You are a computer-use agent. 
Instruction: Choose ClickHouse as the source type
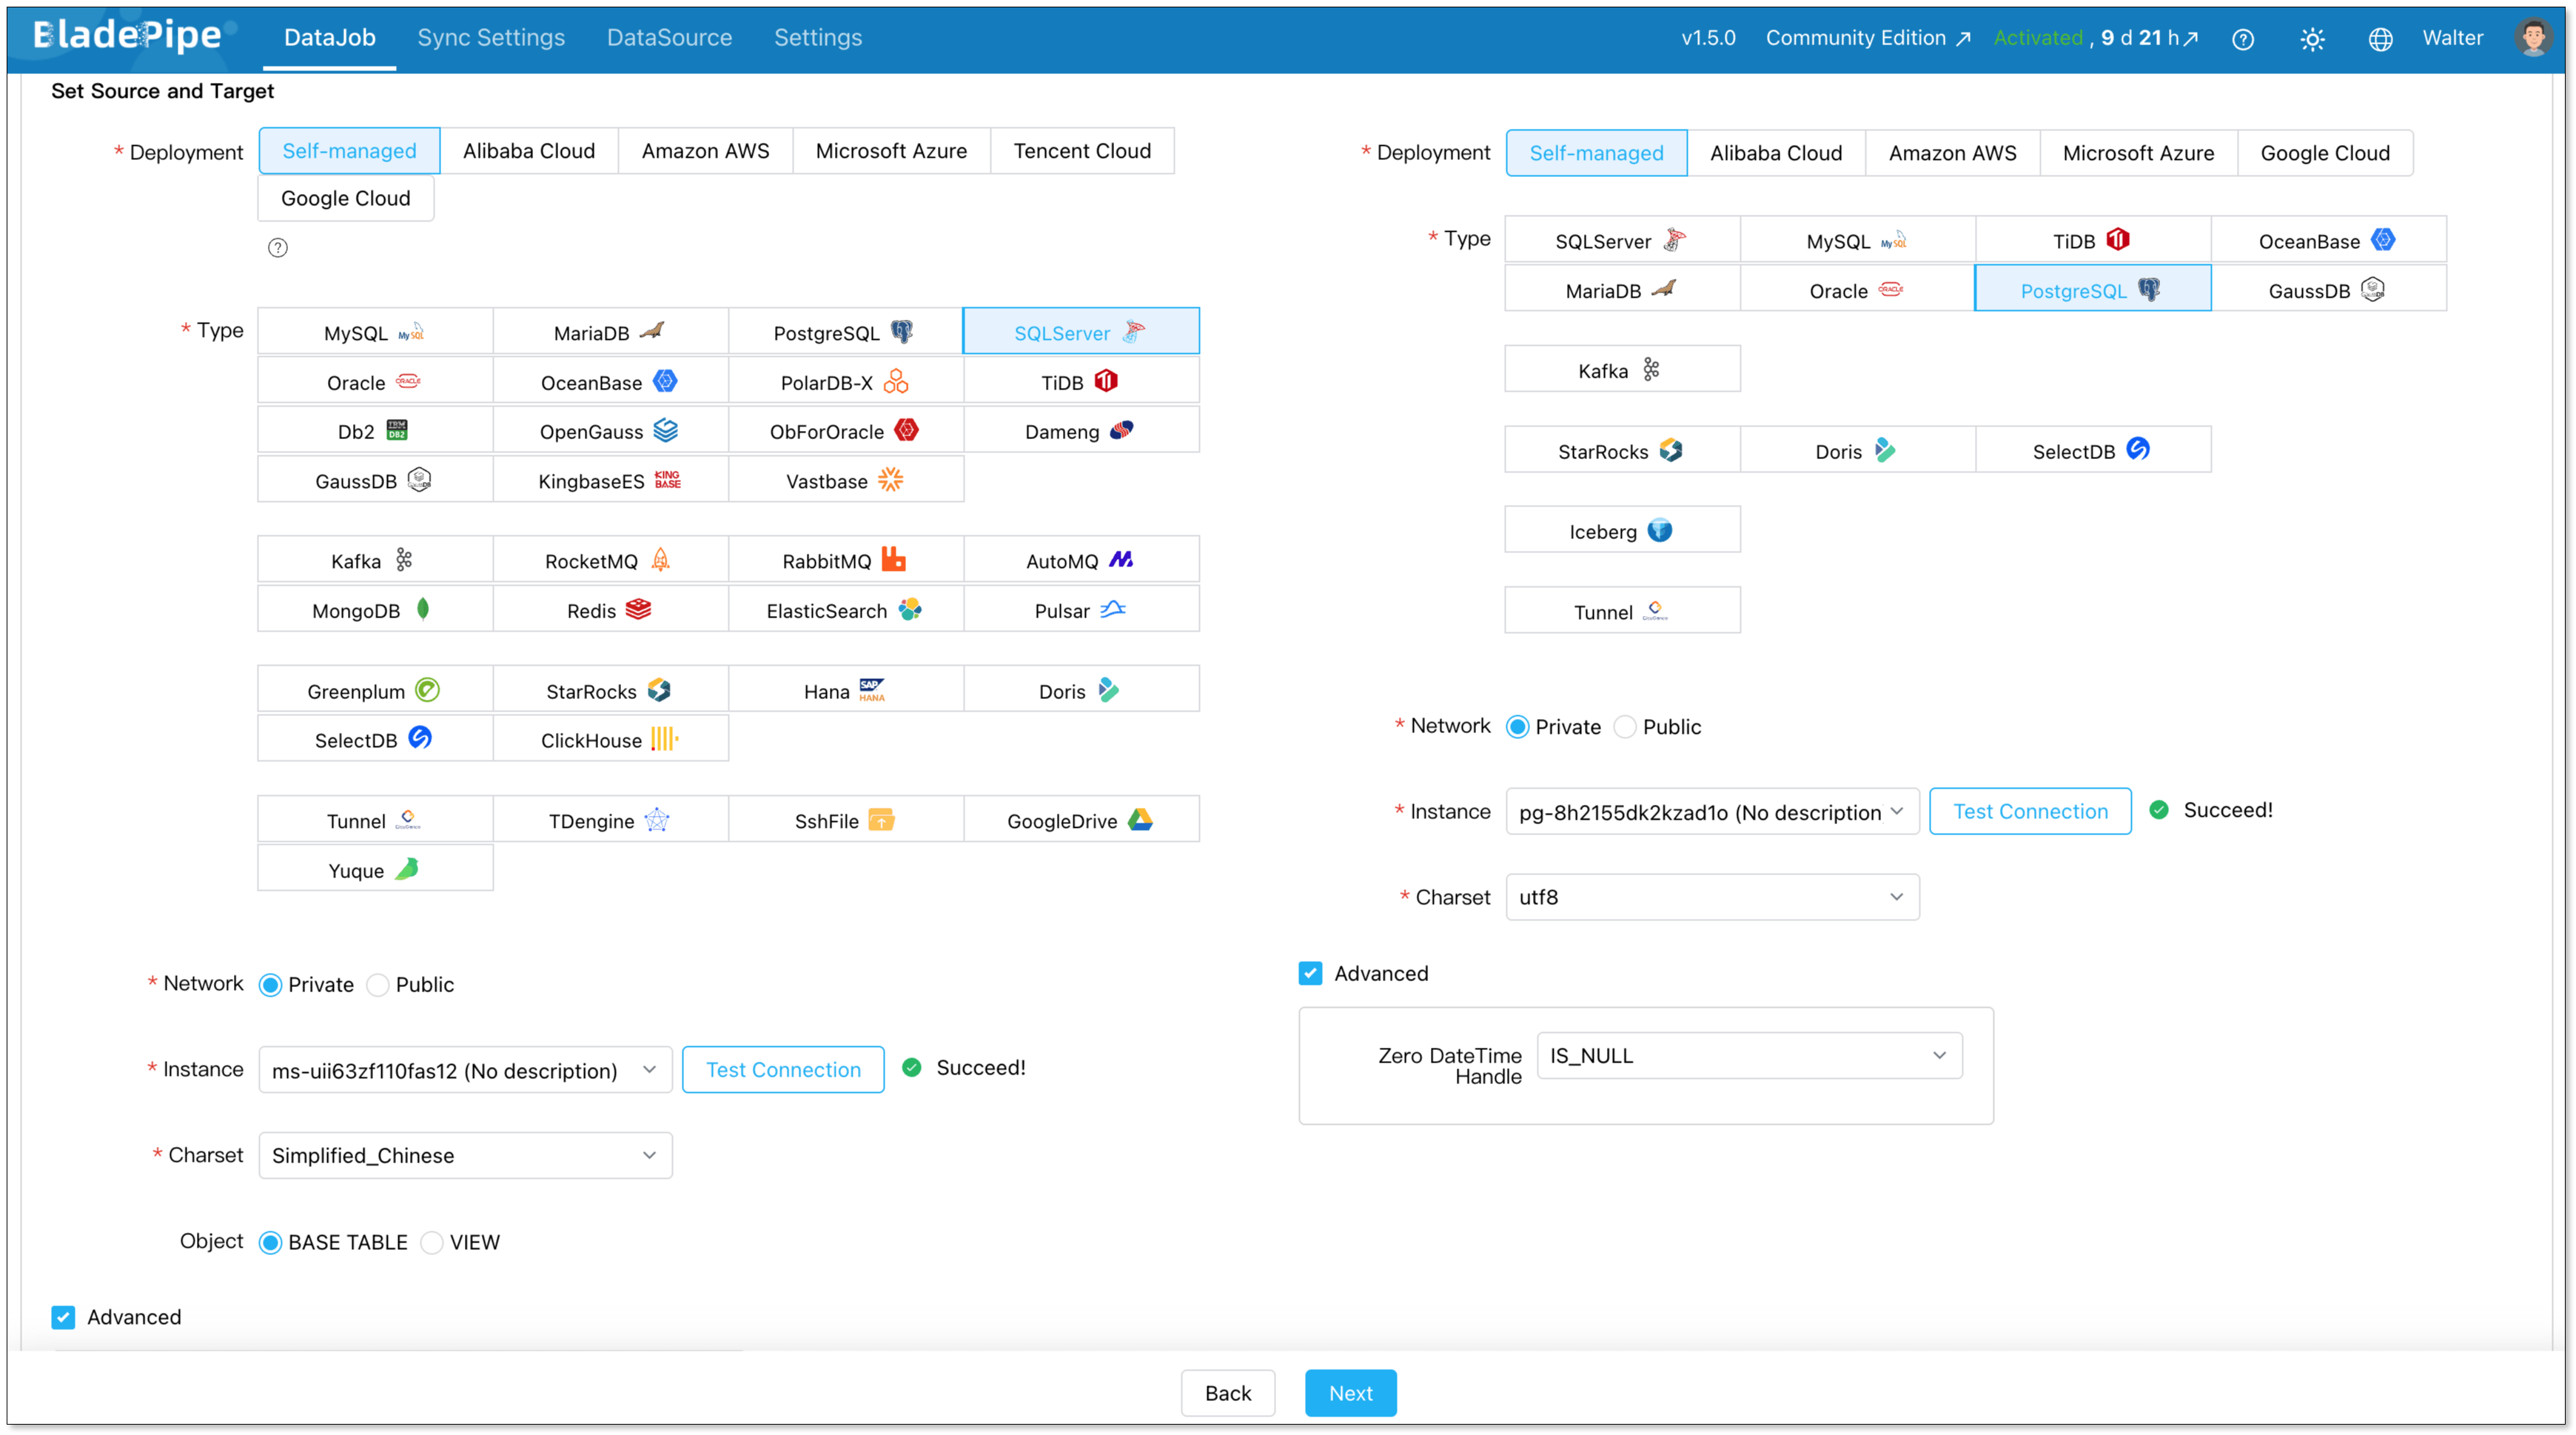point(610,740)
